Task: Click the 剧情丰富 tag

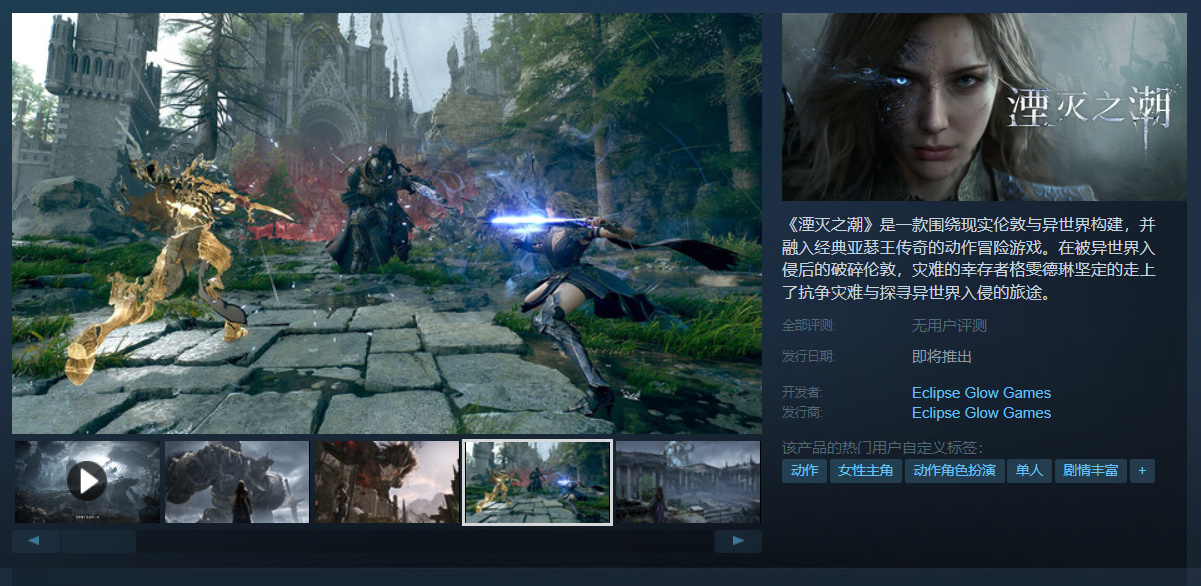Action: pos(1091,471)
